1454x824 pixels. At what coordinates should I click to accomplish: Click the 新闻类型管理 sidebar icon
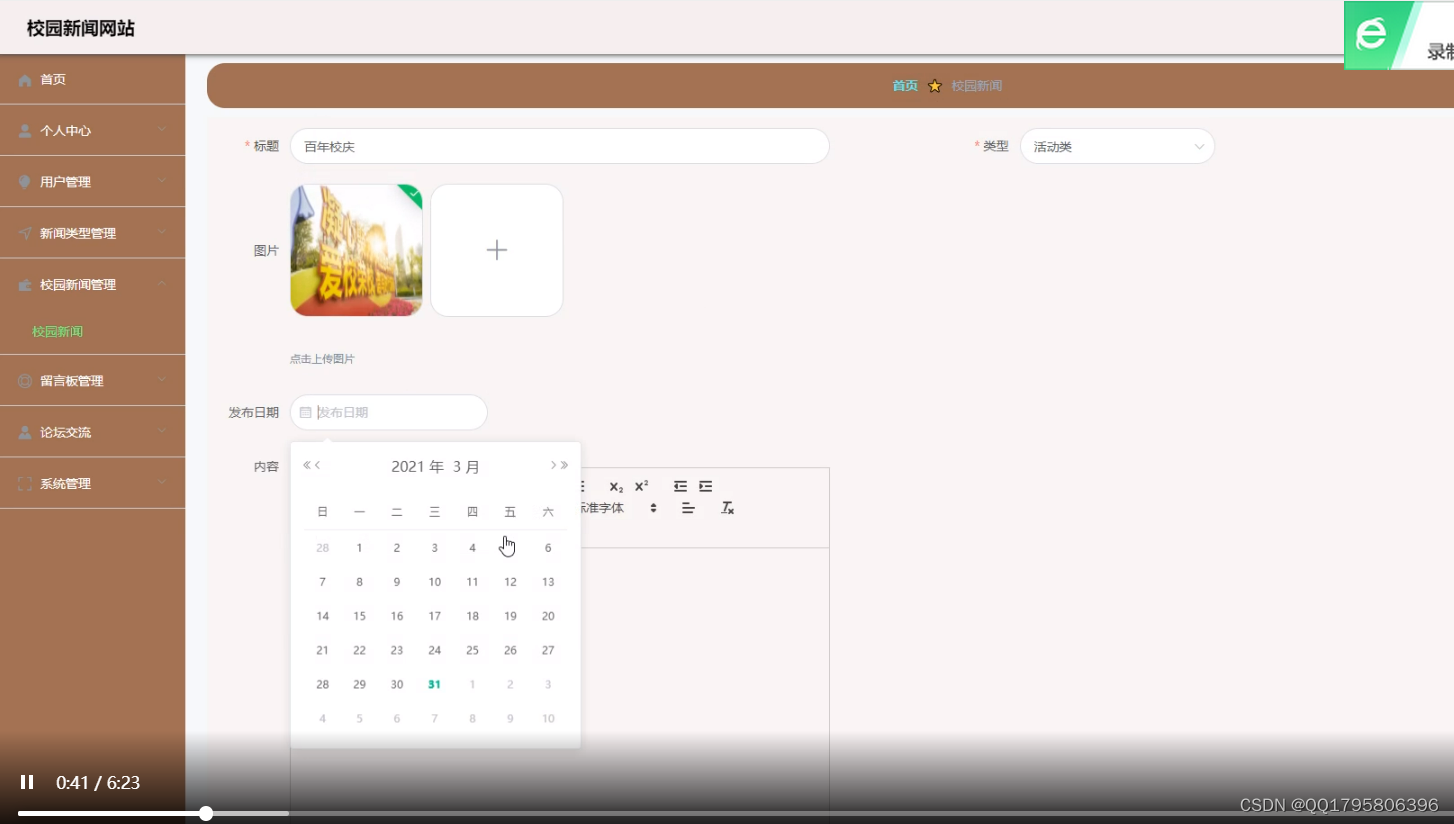click(x=25, y=233)
